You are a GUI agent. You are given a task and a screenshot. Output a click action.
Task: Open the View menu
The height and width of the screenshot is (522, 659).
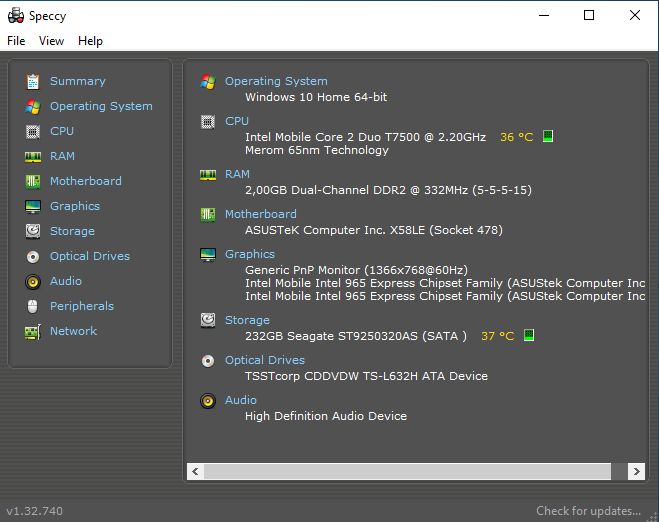click(x=51, y=41)
